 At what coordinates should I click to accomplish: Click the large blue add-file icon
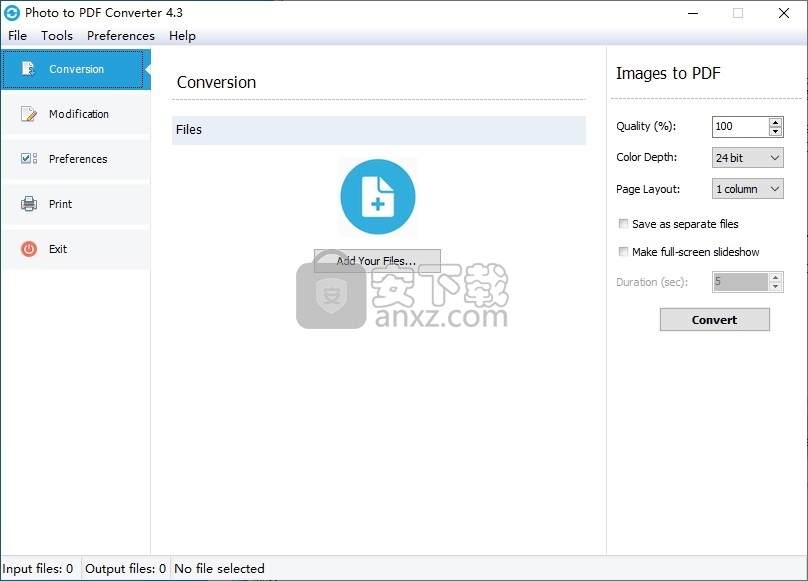(377, 197)
